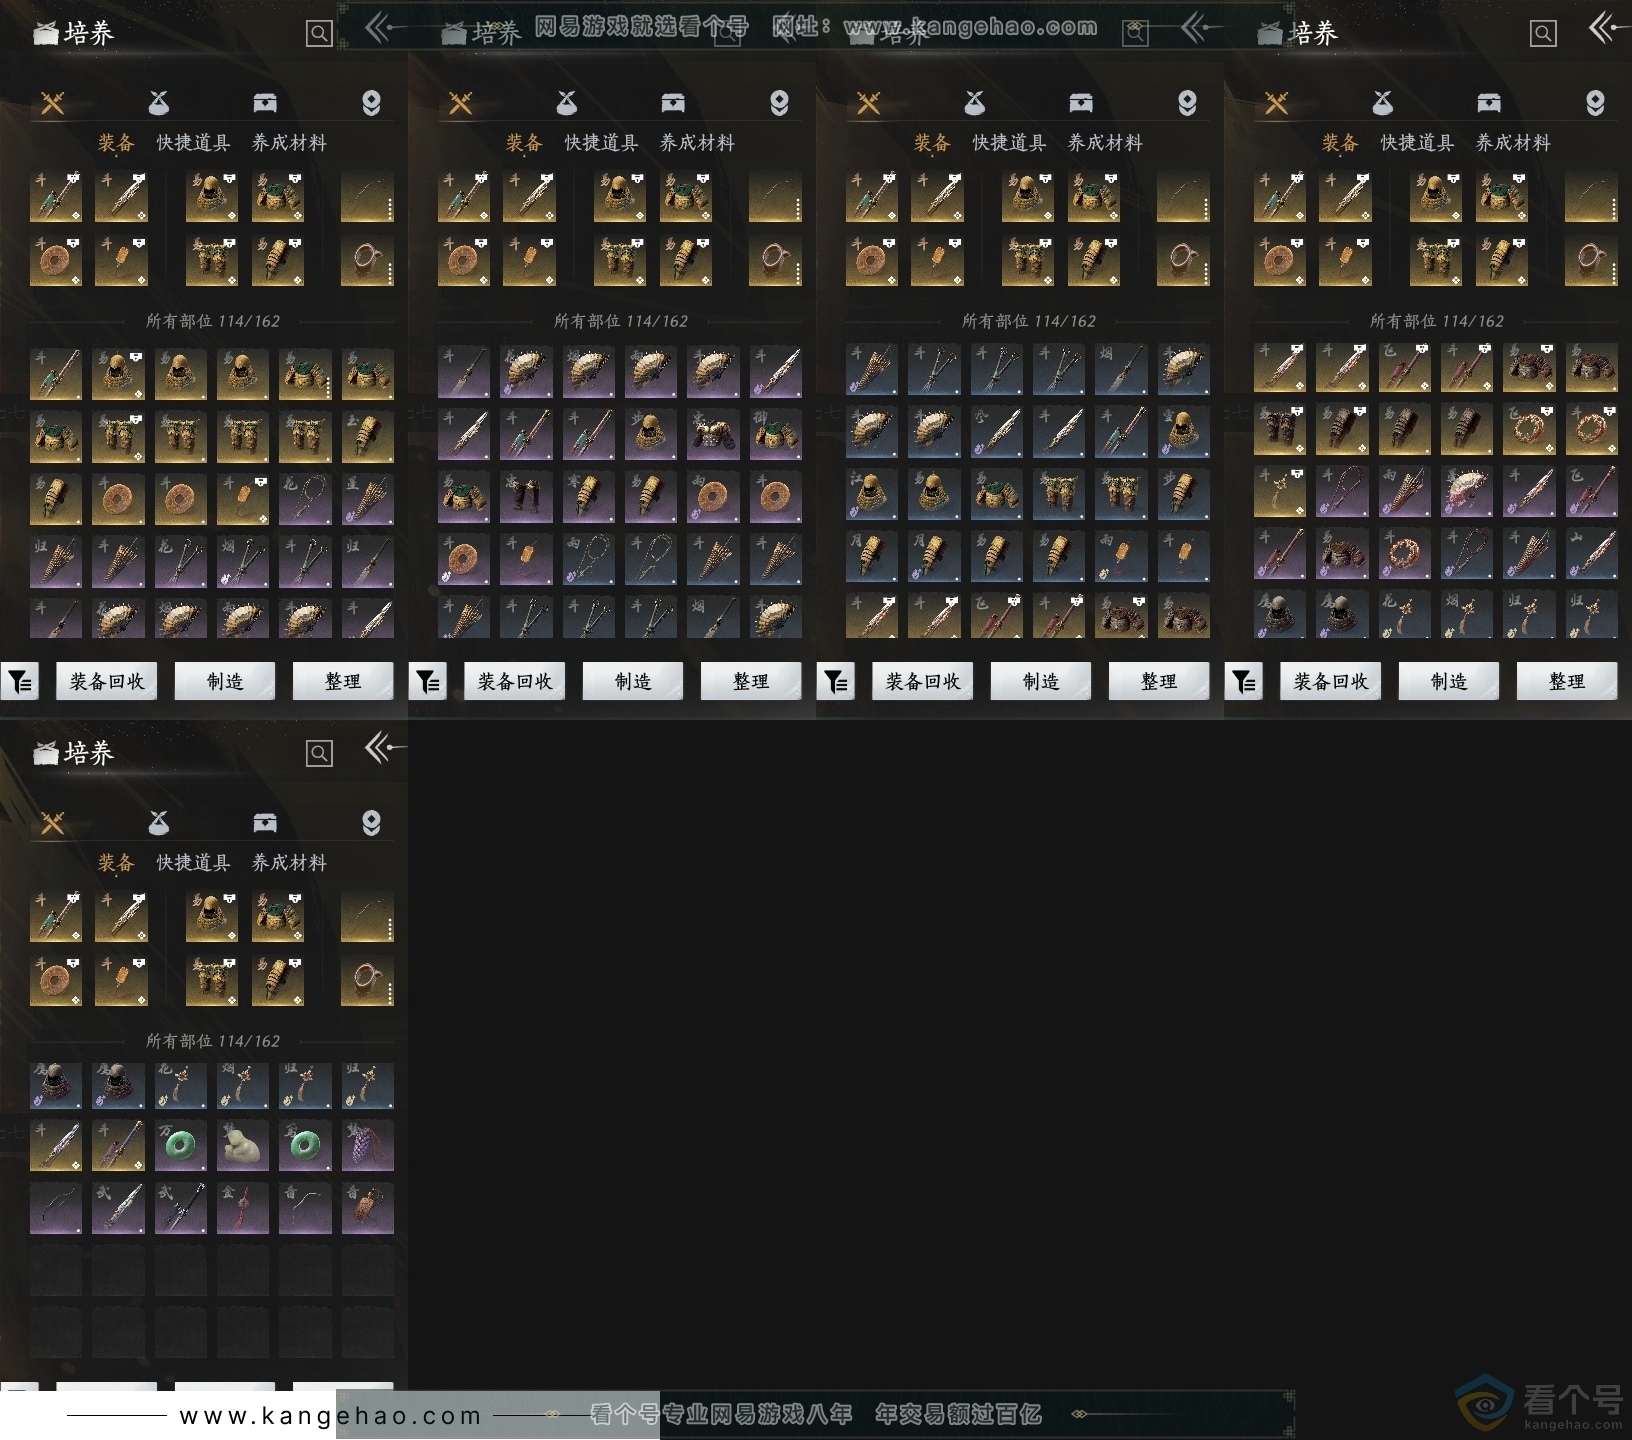
Task: Click 整理 button in top-left panel
Action: (343, 682)
